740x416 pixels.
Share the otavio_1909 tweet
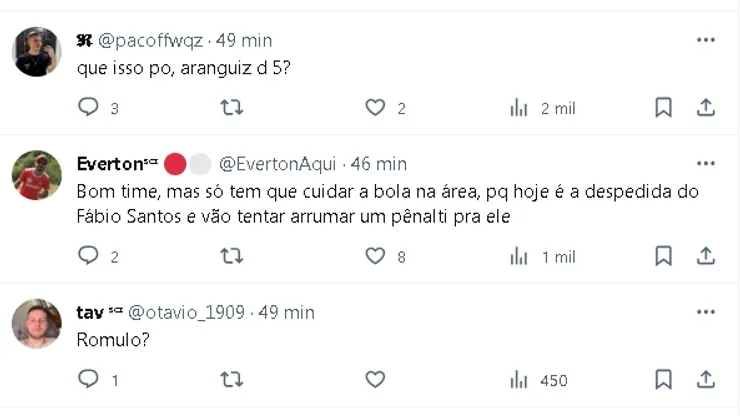click(705, 380)
